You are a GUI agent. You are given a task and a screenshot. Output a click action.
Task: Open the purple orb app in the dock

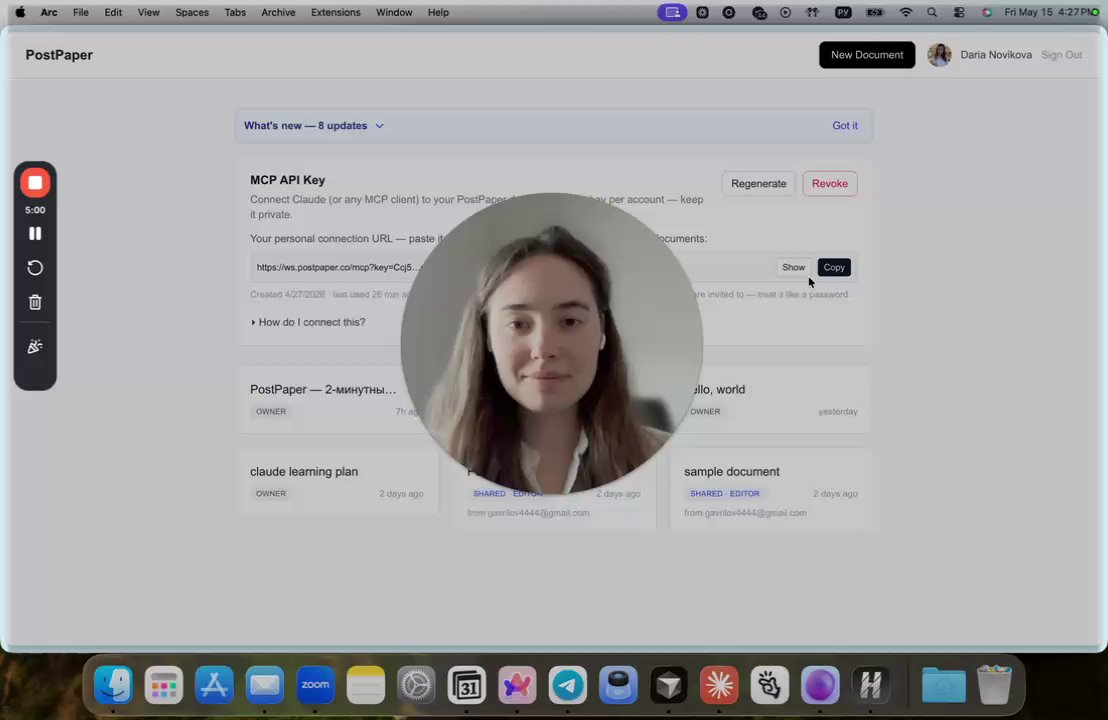click(820, 684)
